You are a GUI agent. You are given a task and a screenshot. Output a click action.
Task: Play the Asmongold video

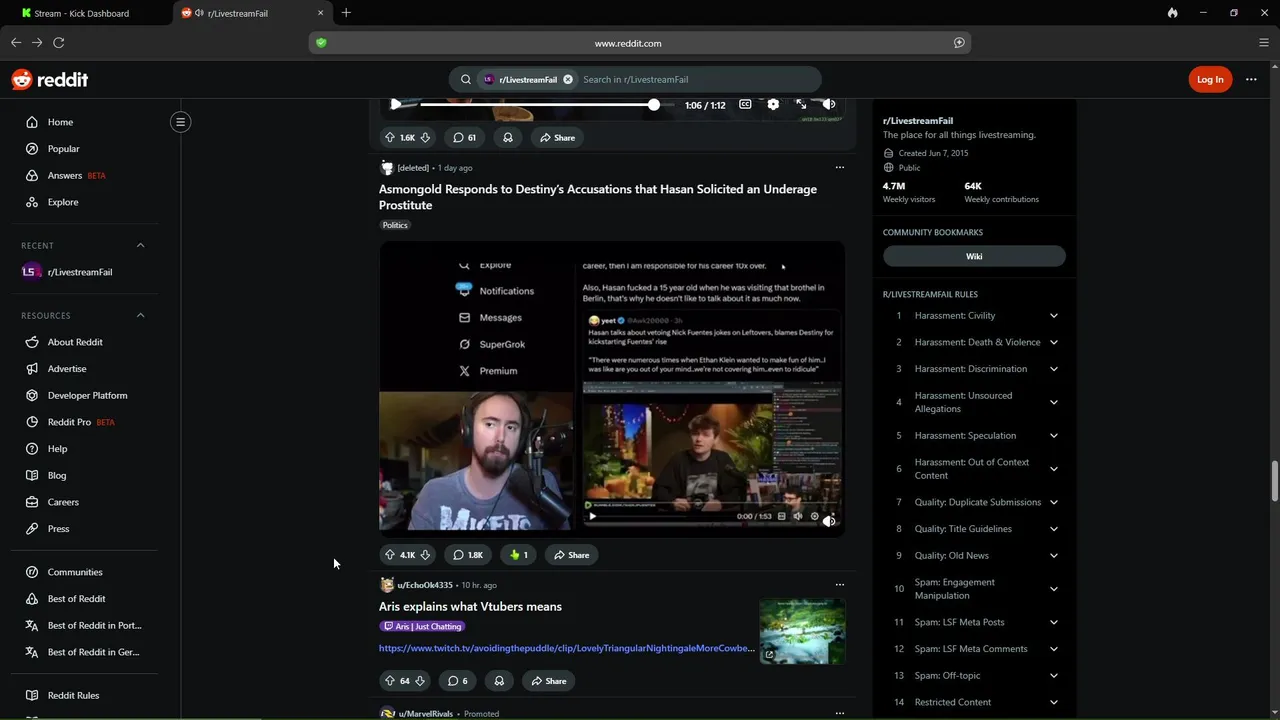[592, 517]
